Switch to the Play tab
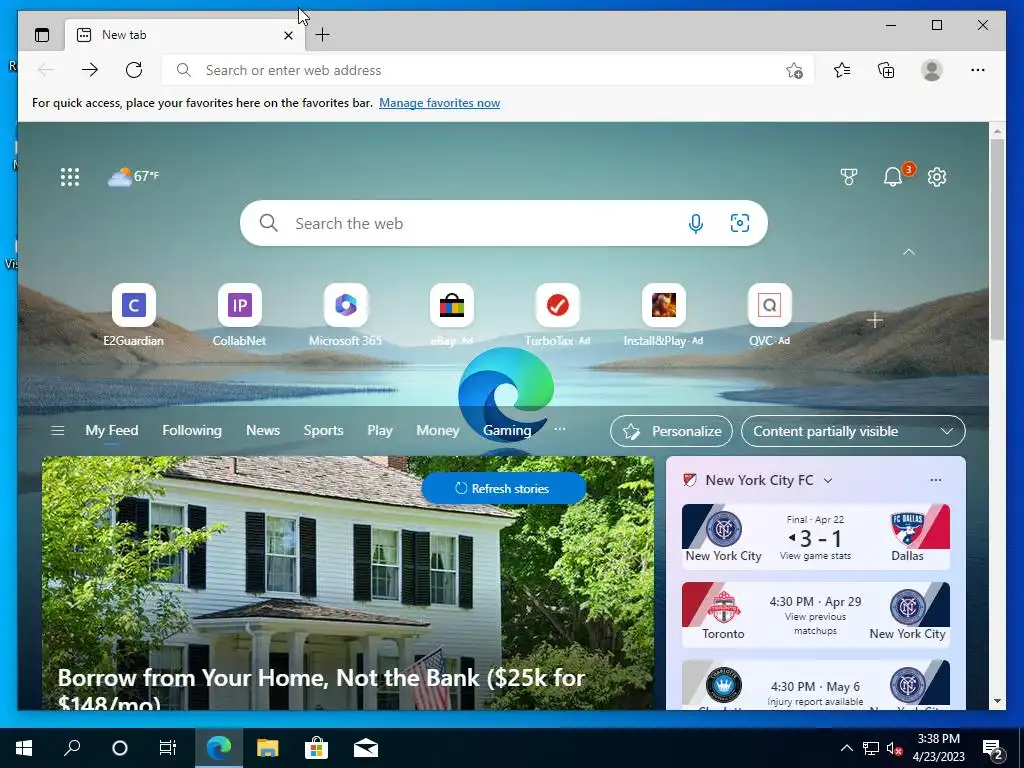 pyautogui.click(x=379, y=430)
